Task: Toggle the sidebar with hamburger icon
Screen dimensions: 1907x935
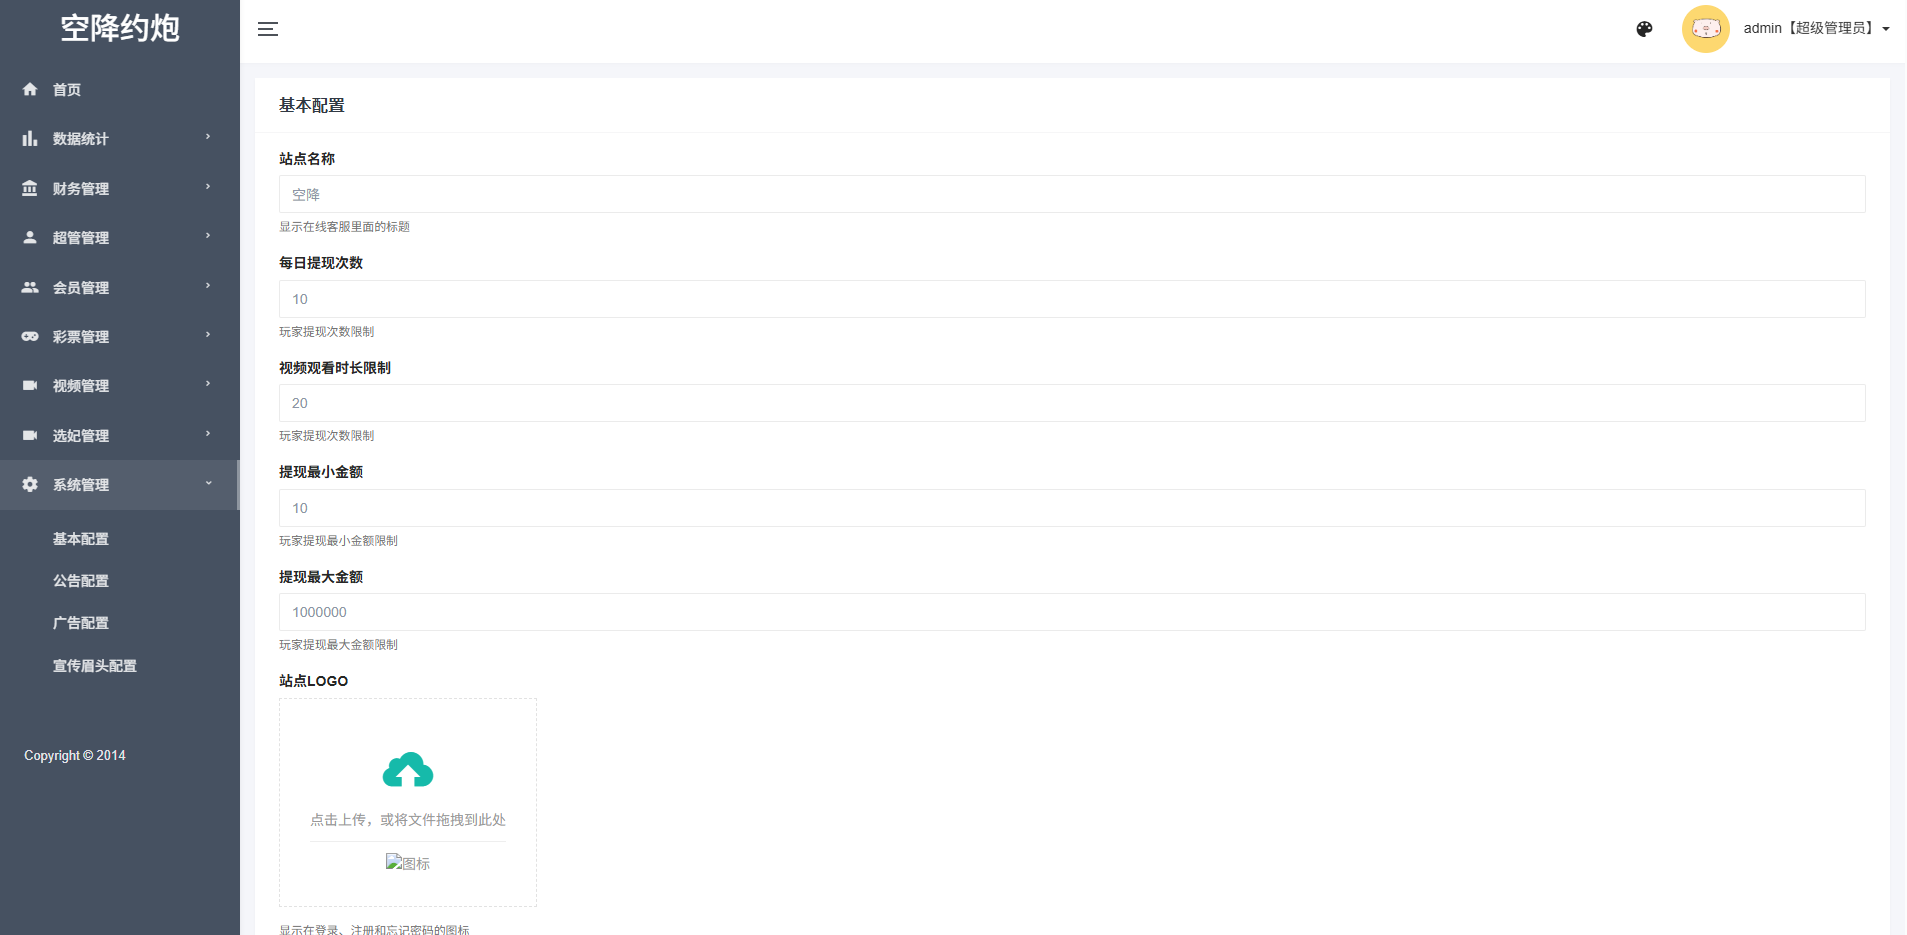Action: pos(268,29)
